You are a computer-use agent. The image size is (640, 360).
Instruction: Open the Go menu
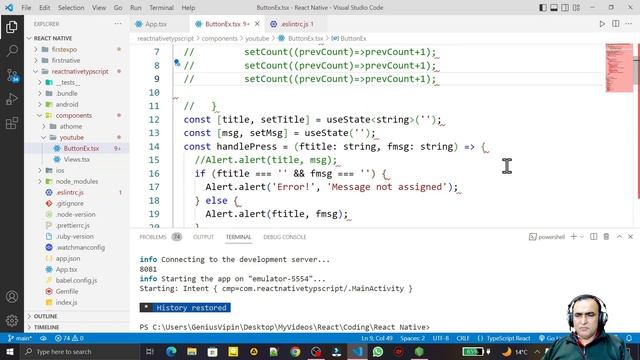click(x=118, y=8)
